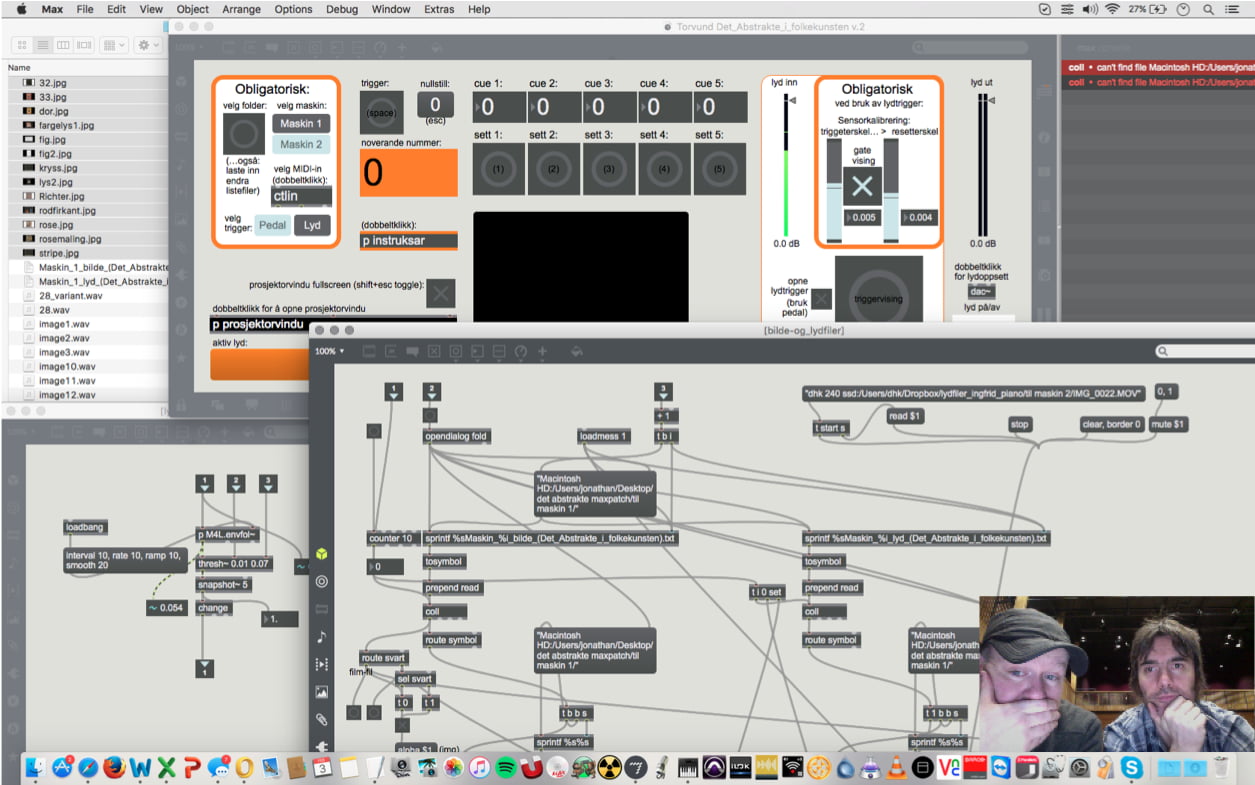Viewport: 1255px width, 785px height.
Task: Open the 100% zoom dropdown in patcher
Action: (x=330, y=352)
